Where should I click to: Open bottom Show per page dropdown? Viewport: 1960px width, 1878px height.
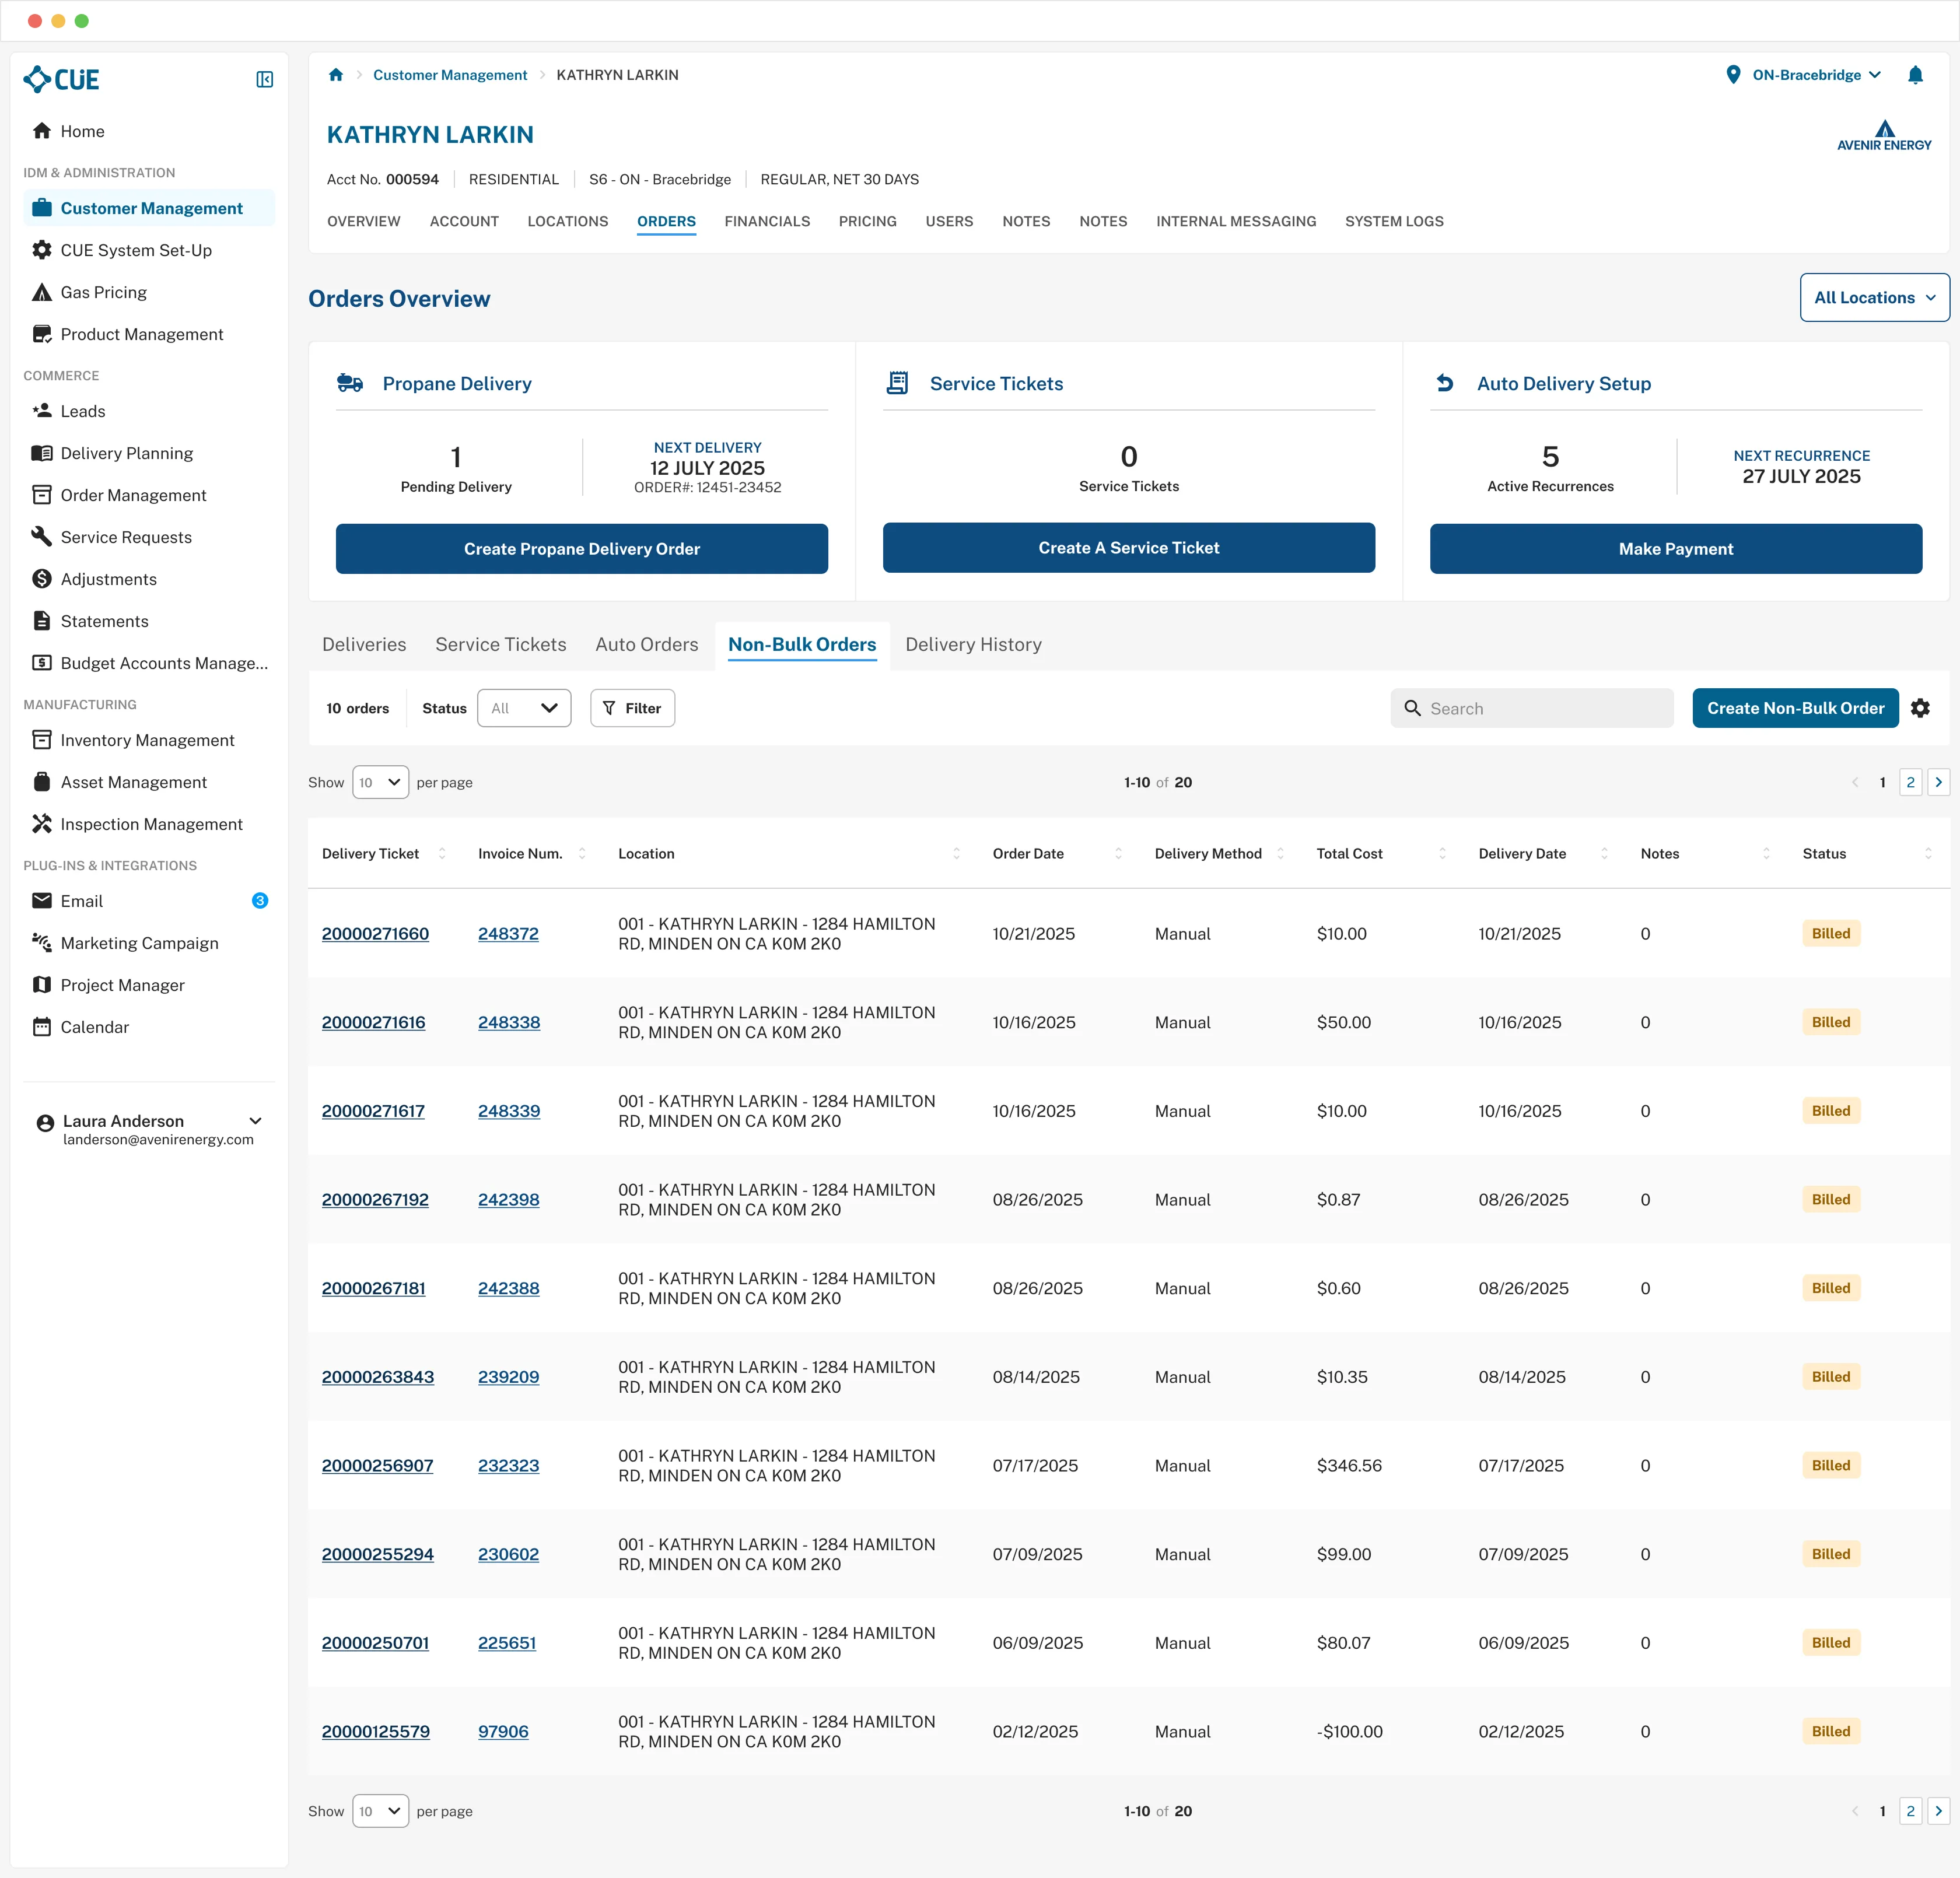[x=380, y=1811]
